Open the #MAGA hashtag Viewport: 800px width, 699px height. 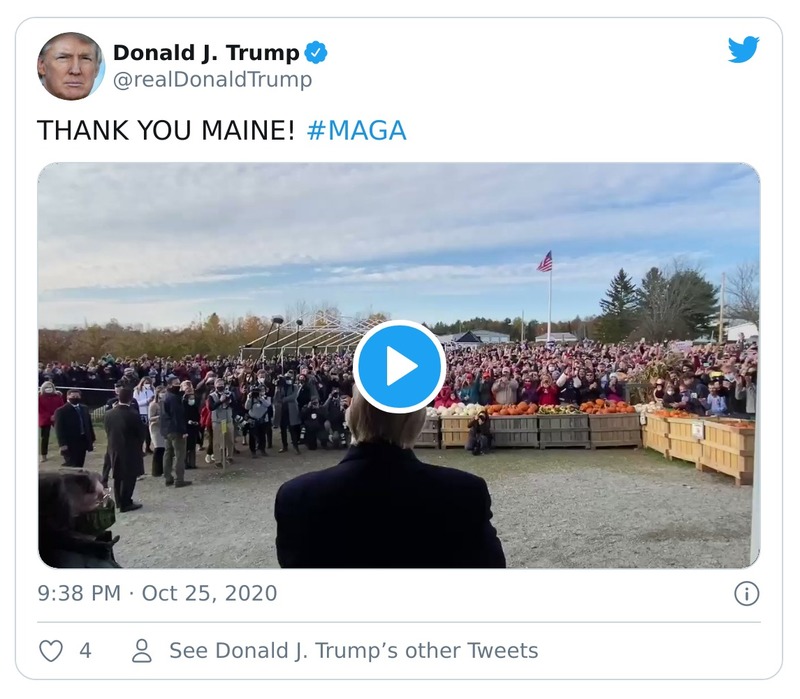(357, 128)
